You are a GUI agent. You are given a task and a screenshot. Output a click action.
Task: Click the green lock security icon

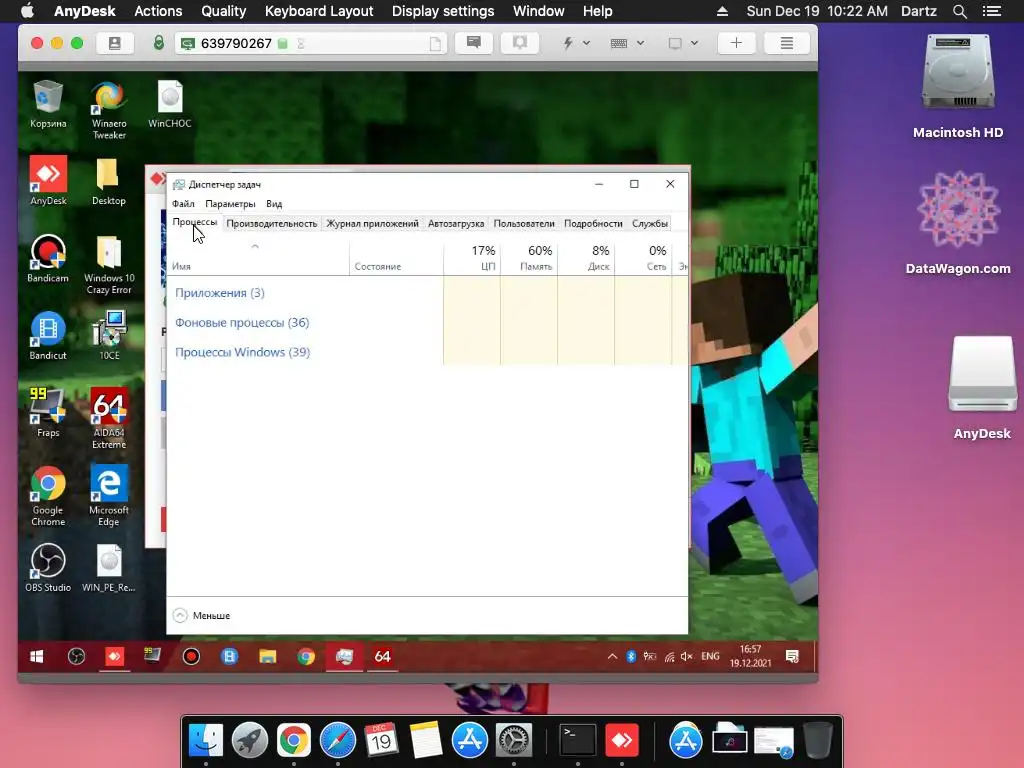[x=158, y=43]
